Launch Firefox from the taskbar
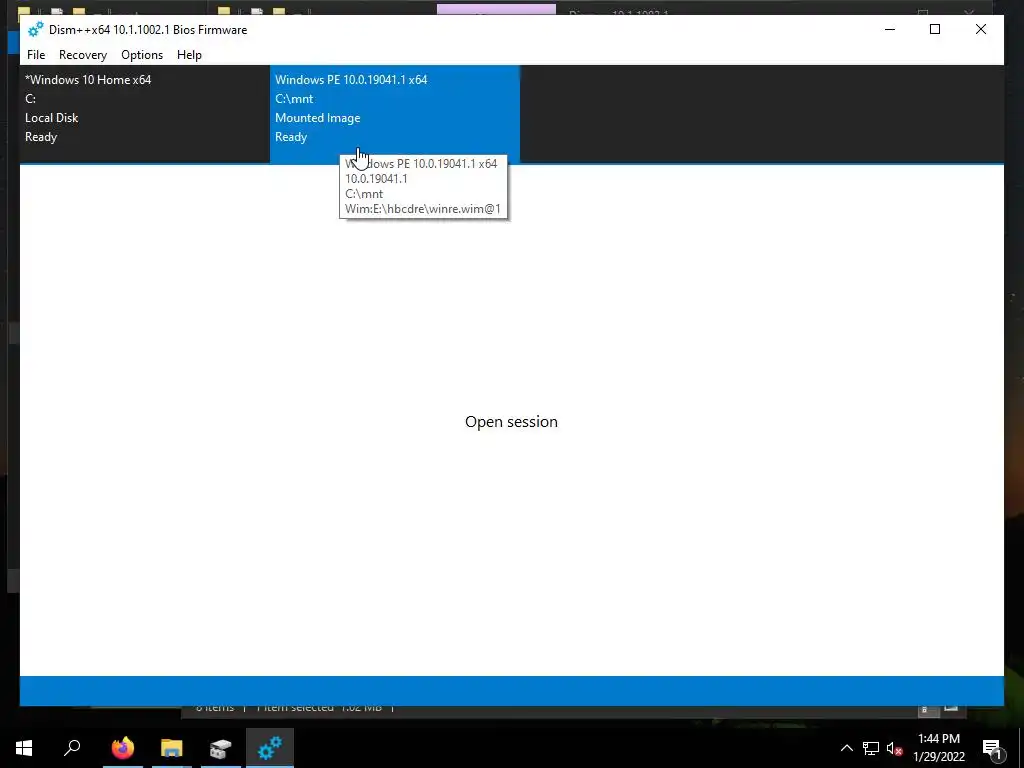This screenshot has width=1024, height=768. [122, 748]
